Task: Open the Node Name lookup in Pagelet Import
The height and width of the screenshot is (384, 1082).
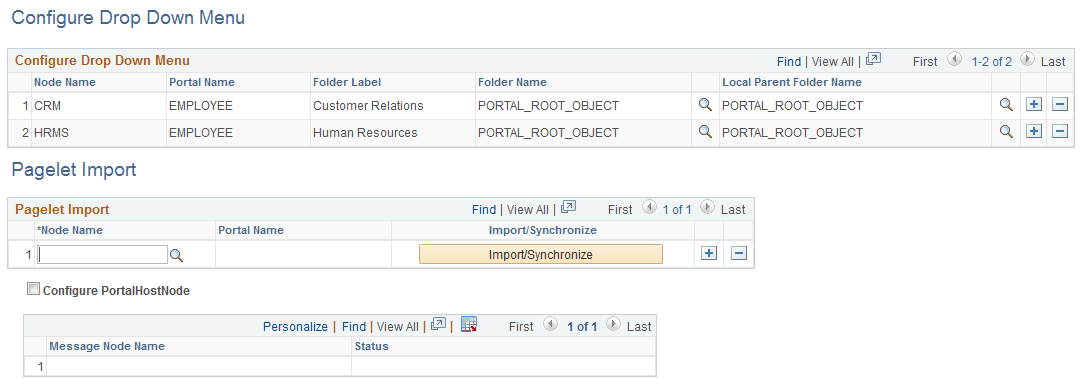Action: pyautogui.click(x=177, y=255)
